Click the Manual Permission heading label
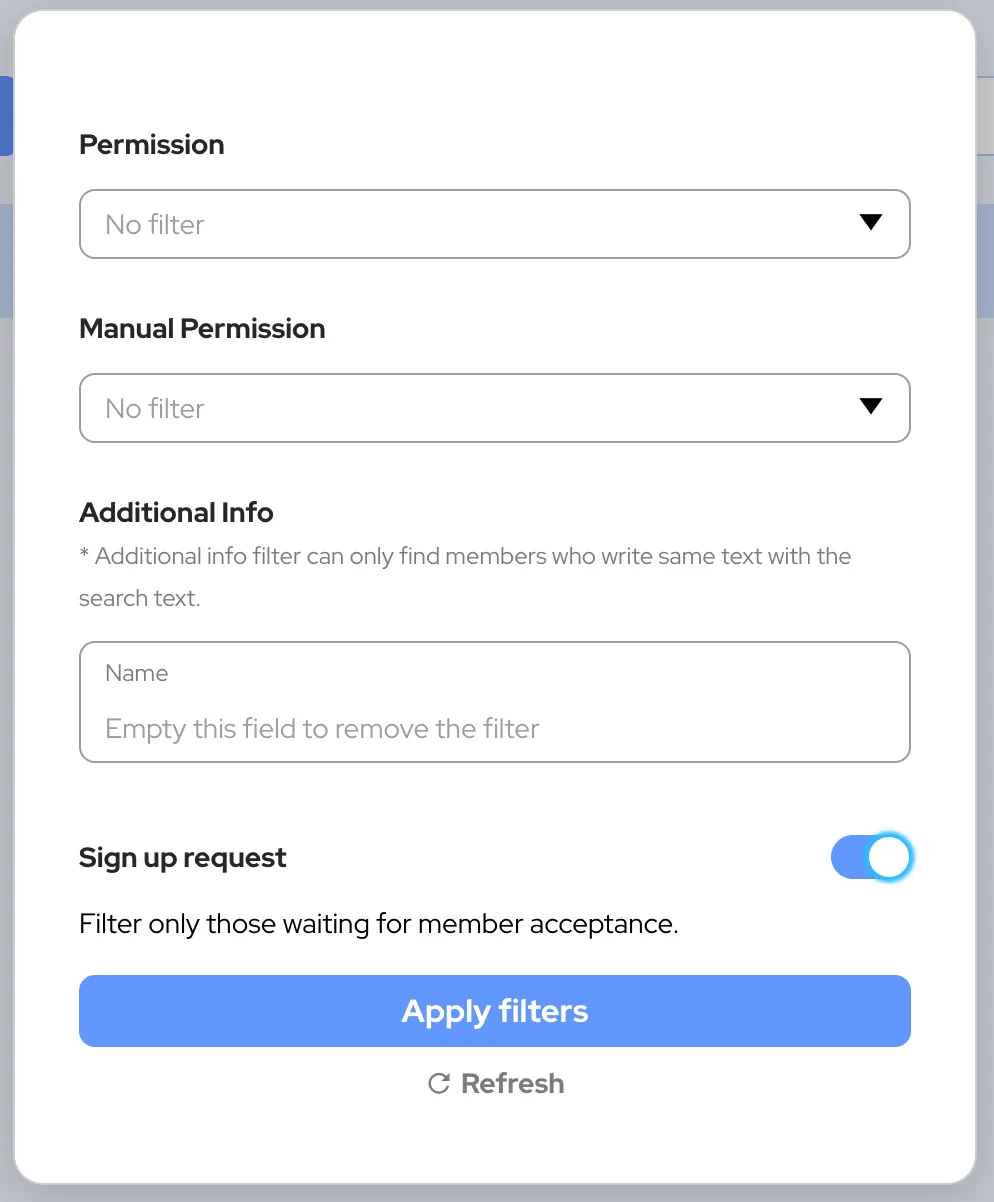The height and width of the screenshot is (1202, 994). click(202, 329)
